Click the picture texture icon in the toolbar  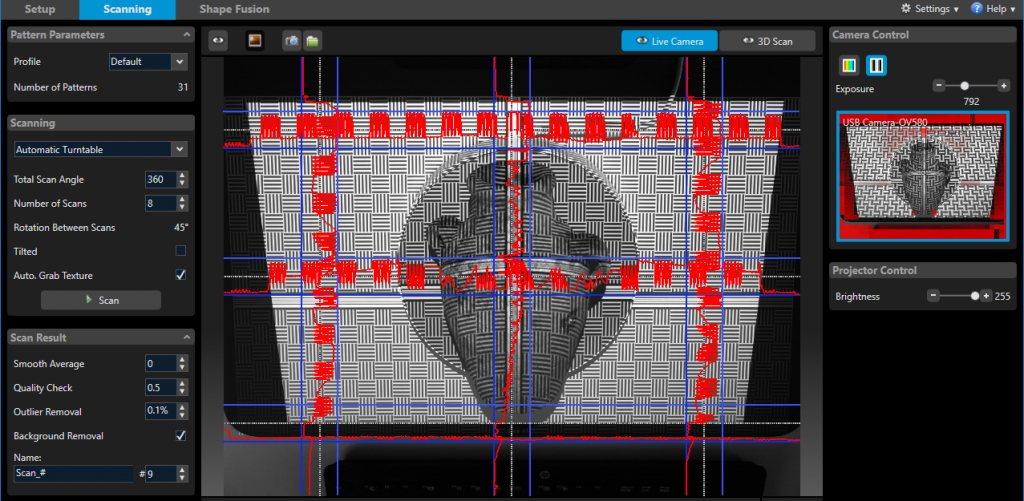click(x=254, y=41)
